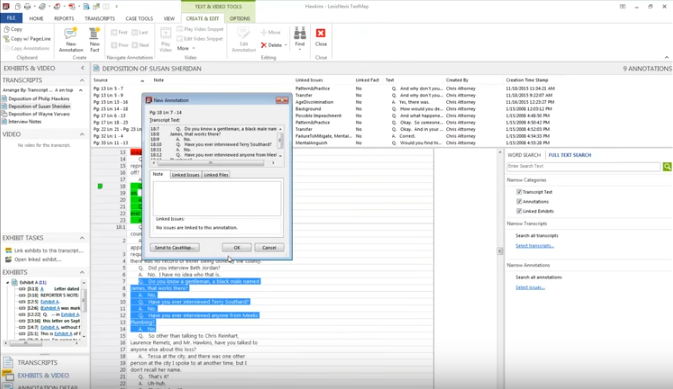Viewport: 673px width, 389px height.
Task: Switch to the HOME ribbon tab
Action: 36,18
